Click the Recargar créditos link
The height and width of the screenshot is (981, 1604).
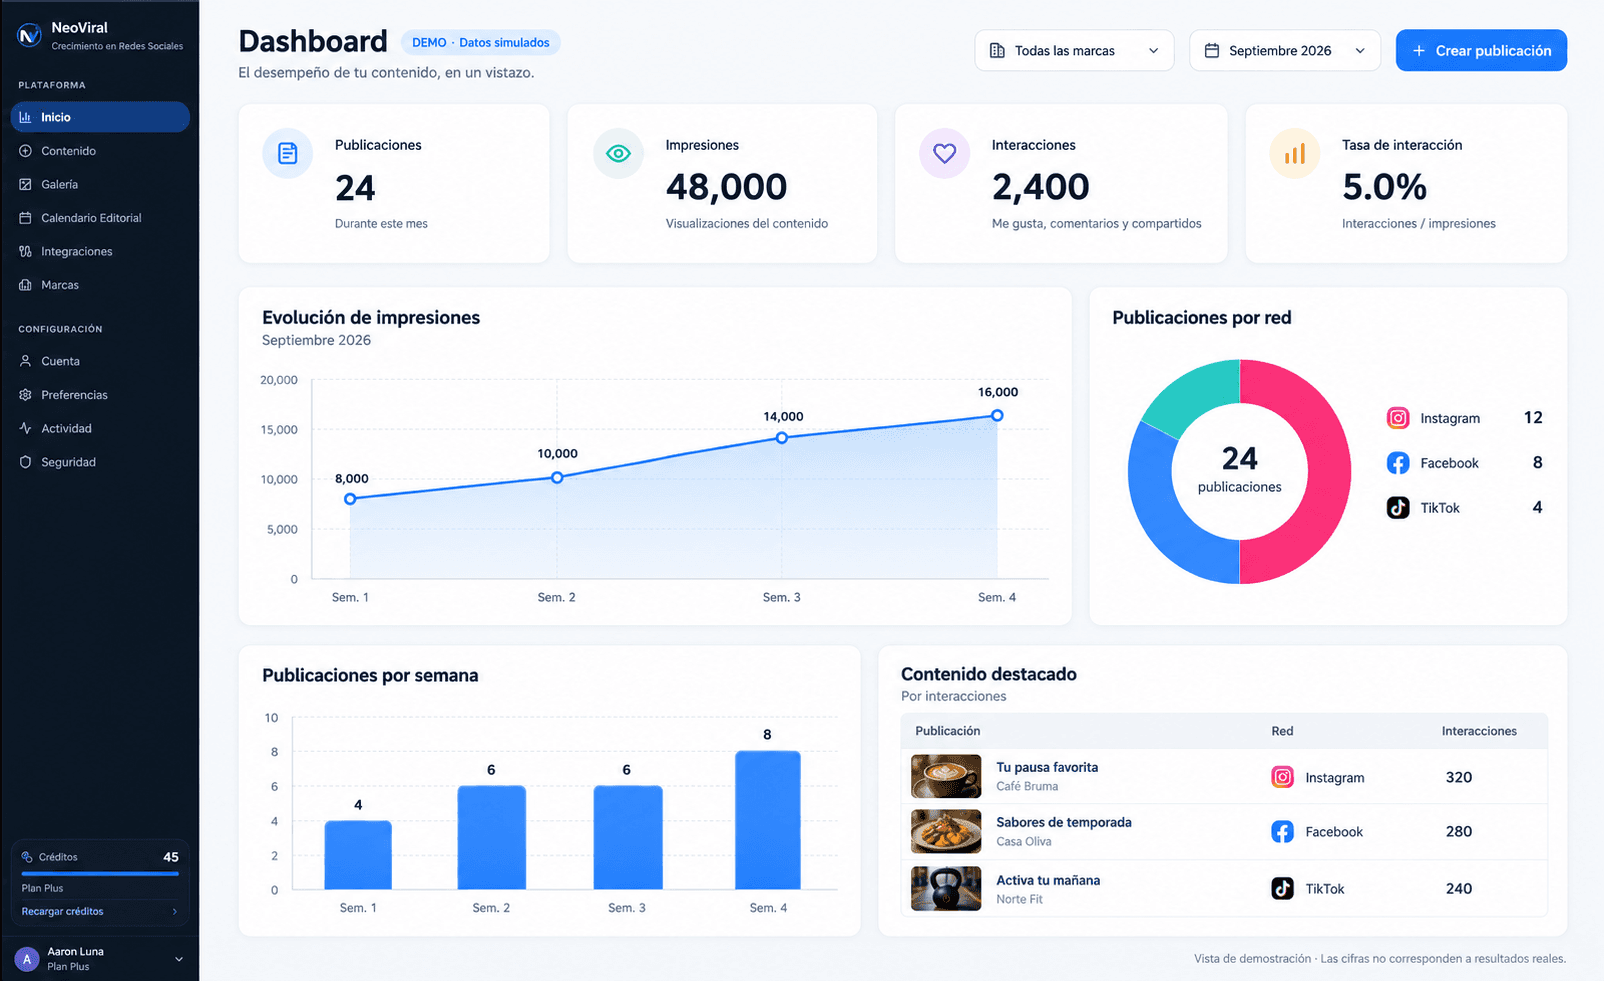(63, 912)
